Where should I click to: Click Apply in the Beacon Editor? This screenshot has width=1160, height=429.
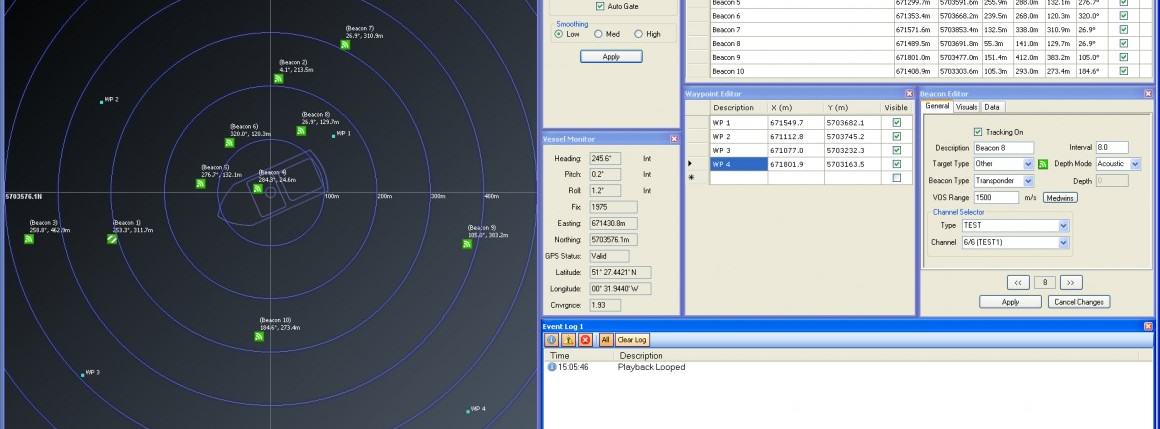coord(1011,303)
